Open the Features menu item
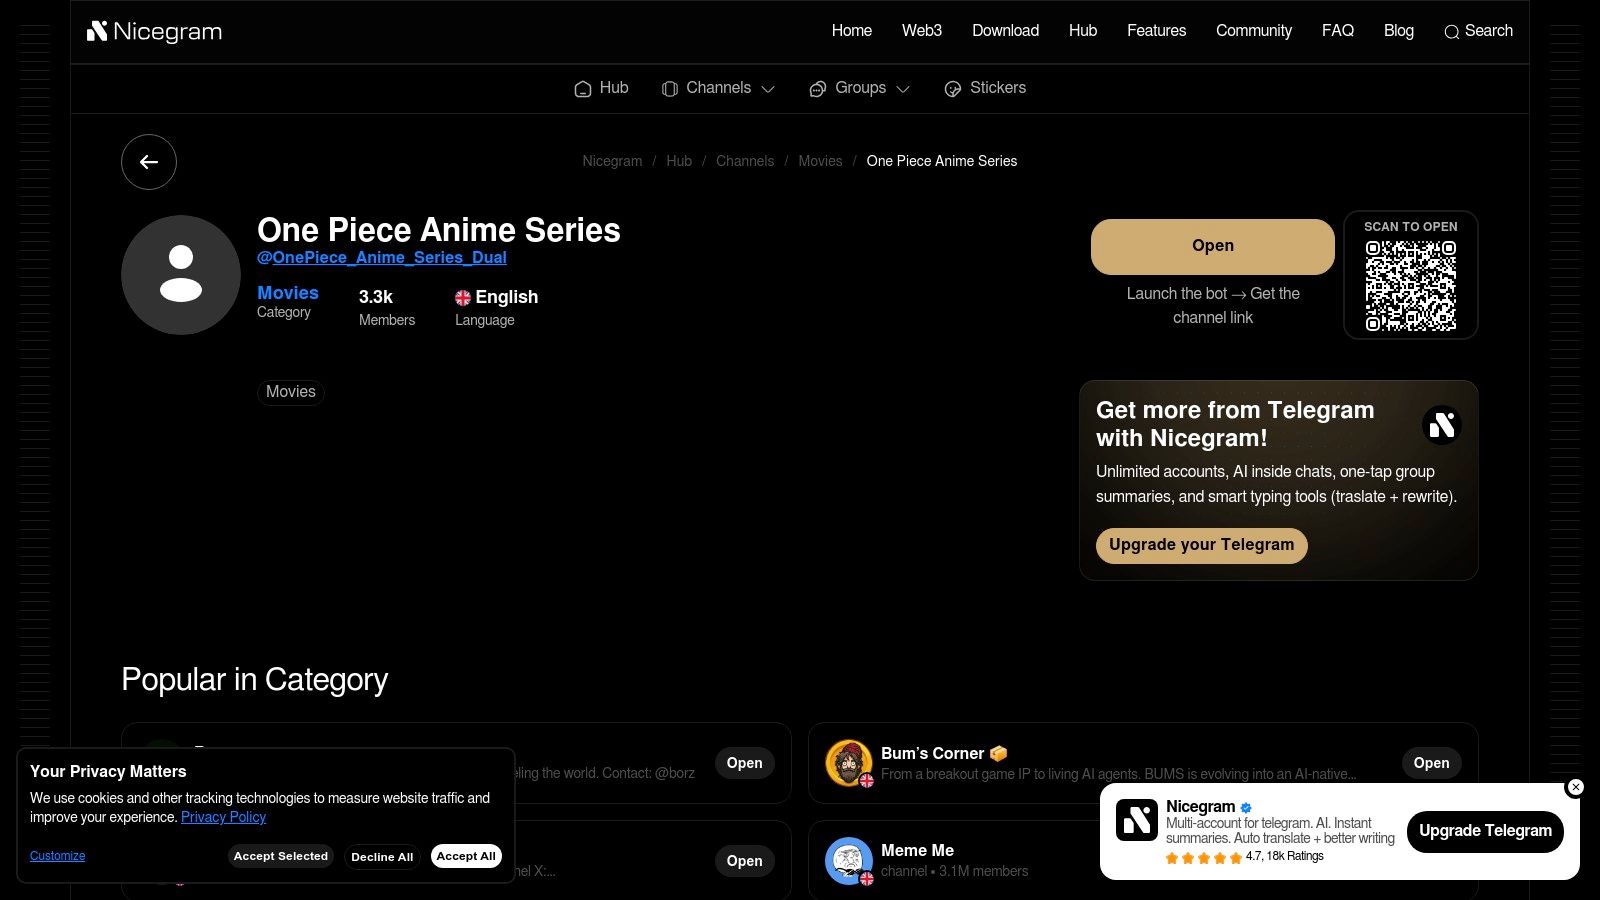This screenshot has height=900, width=1600. (1156, 31)
